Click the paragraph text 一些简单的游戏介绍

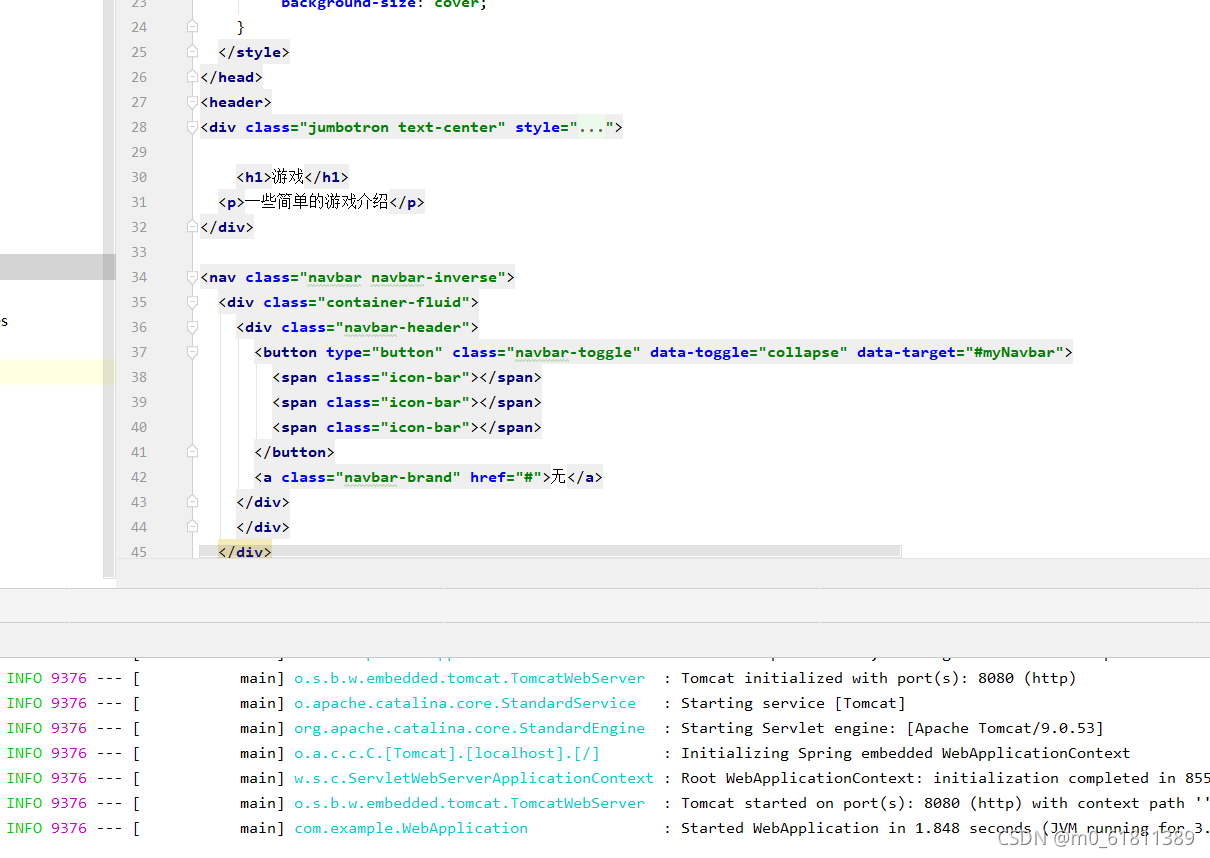pos(316,202)
